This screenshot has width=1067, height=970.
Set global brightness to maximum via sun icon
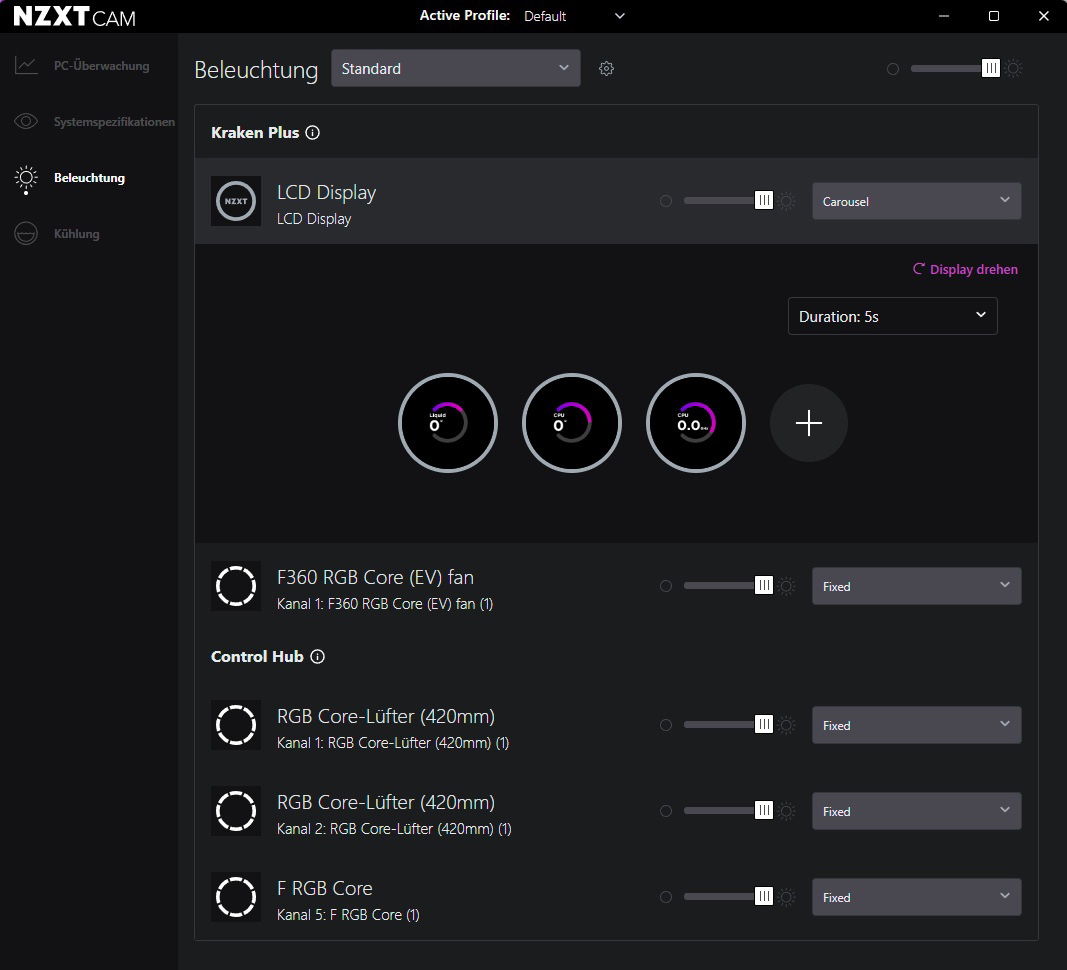[1013, 68]
